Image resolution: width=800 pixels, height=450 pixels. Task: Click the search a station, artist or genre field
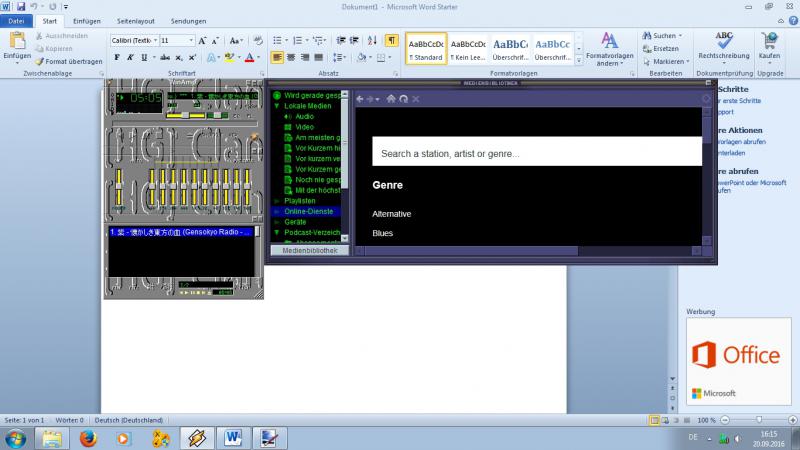(537, 151)
